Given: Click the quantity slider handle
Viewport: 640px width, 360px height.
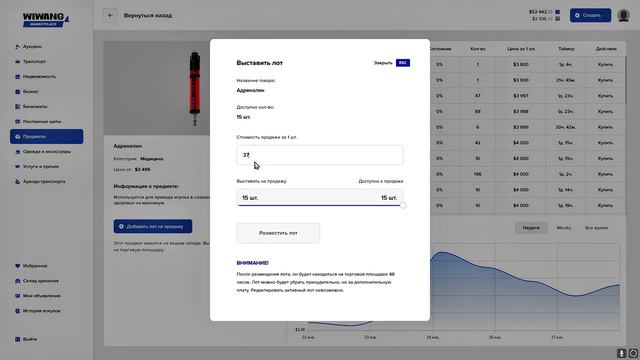Looking at the screenshot, I should click(x=403, y=205).
